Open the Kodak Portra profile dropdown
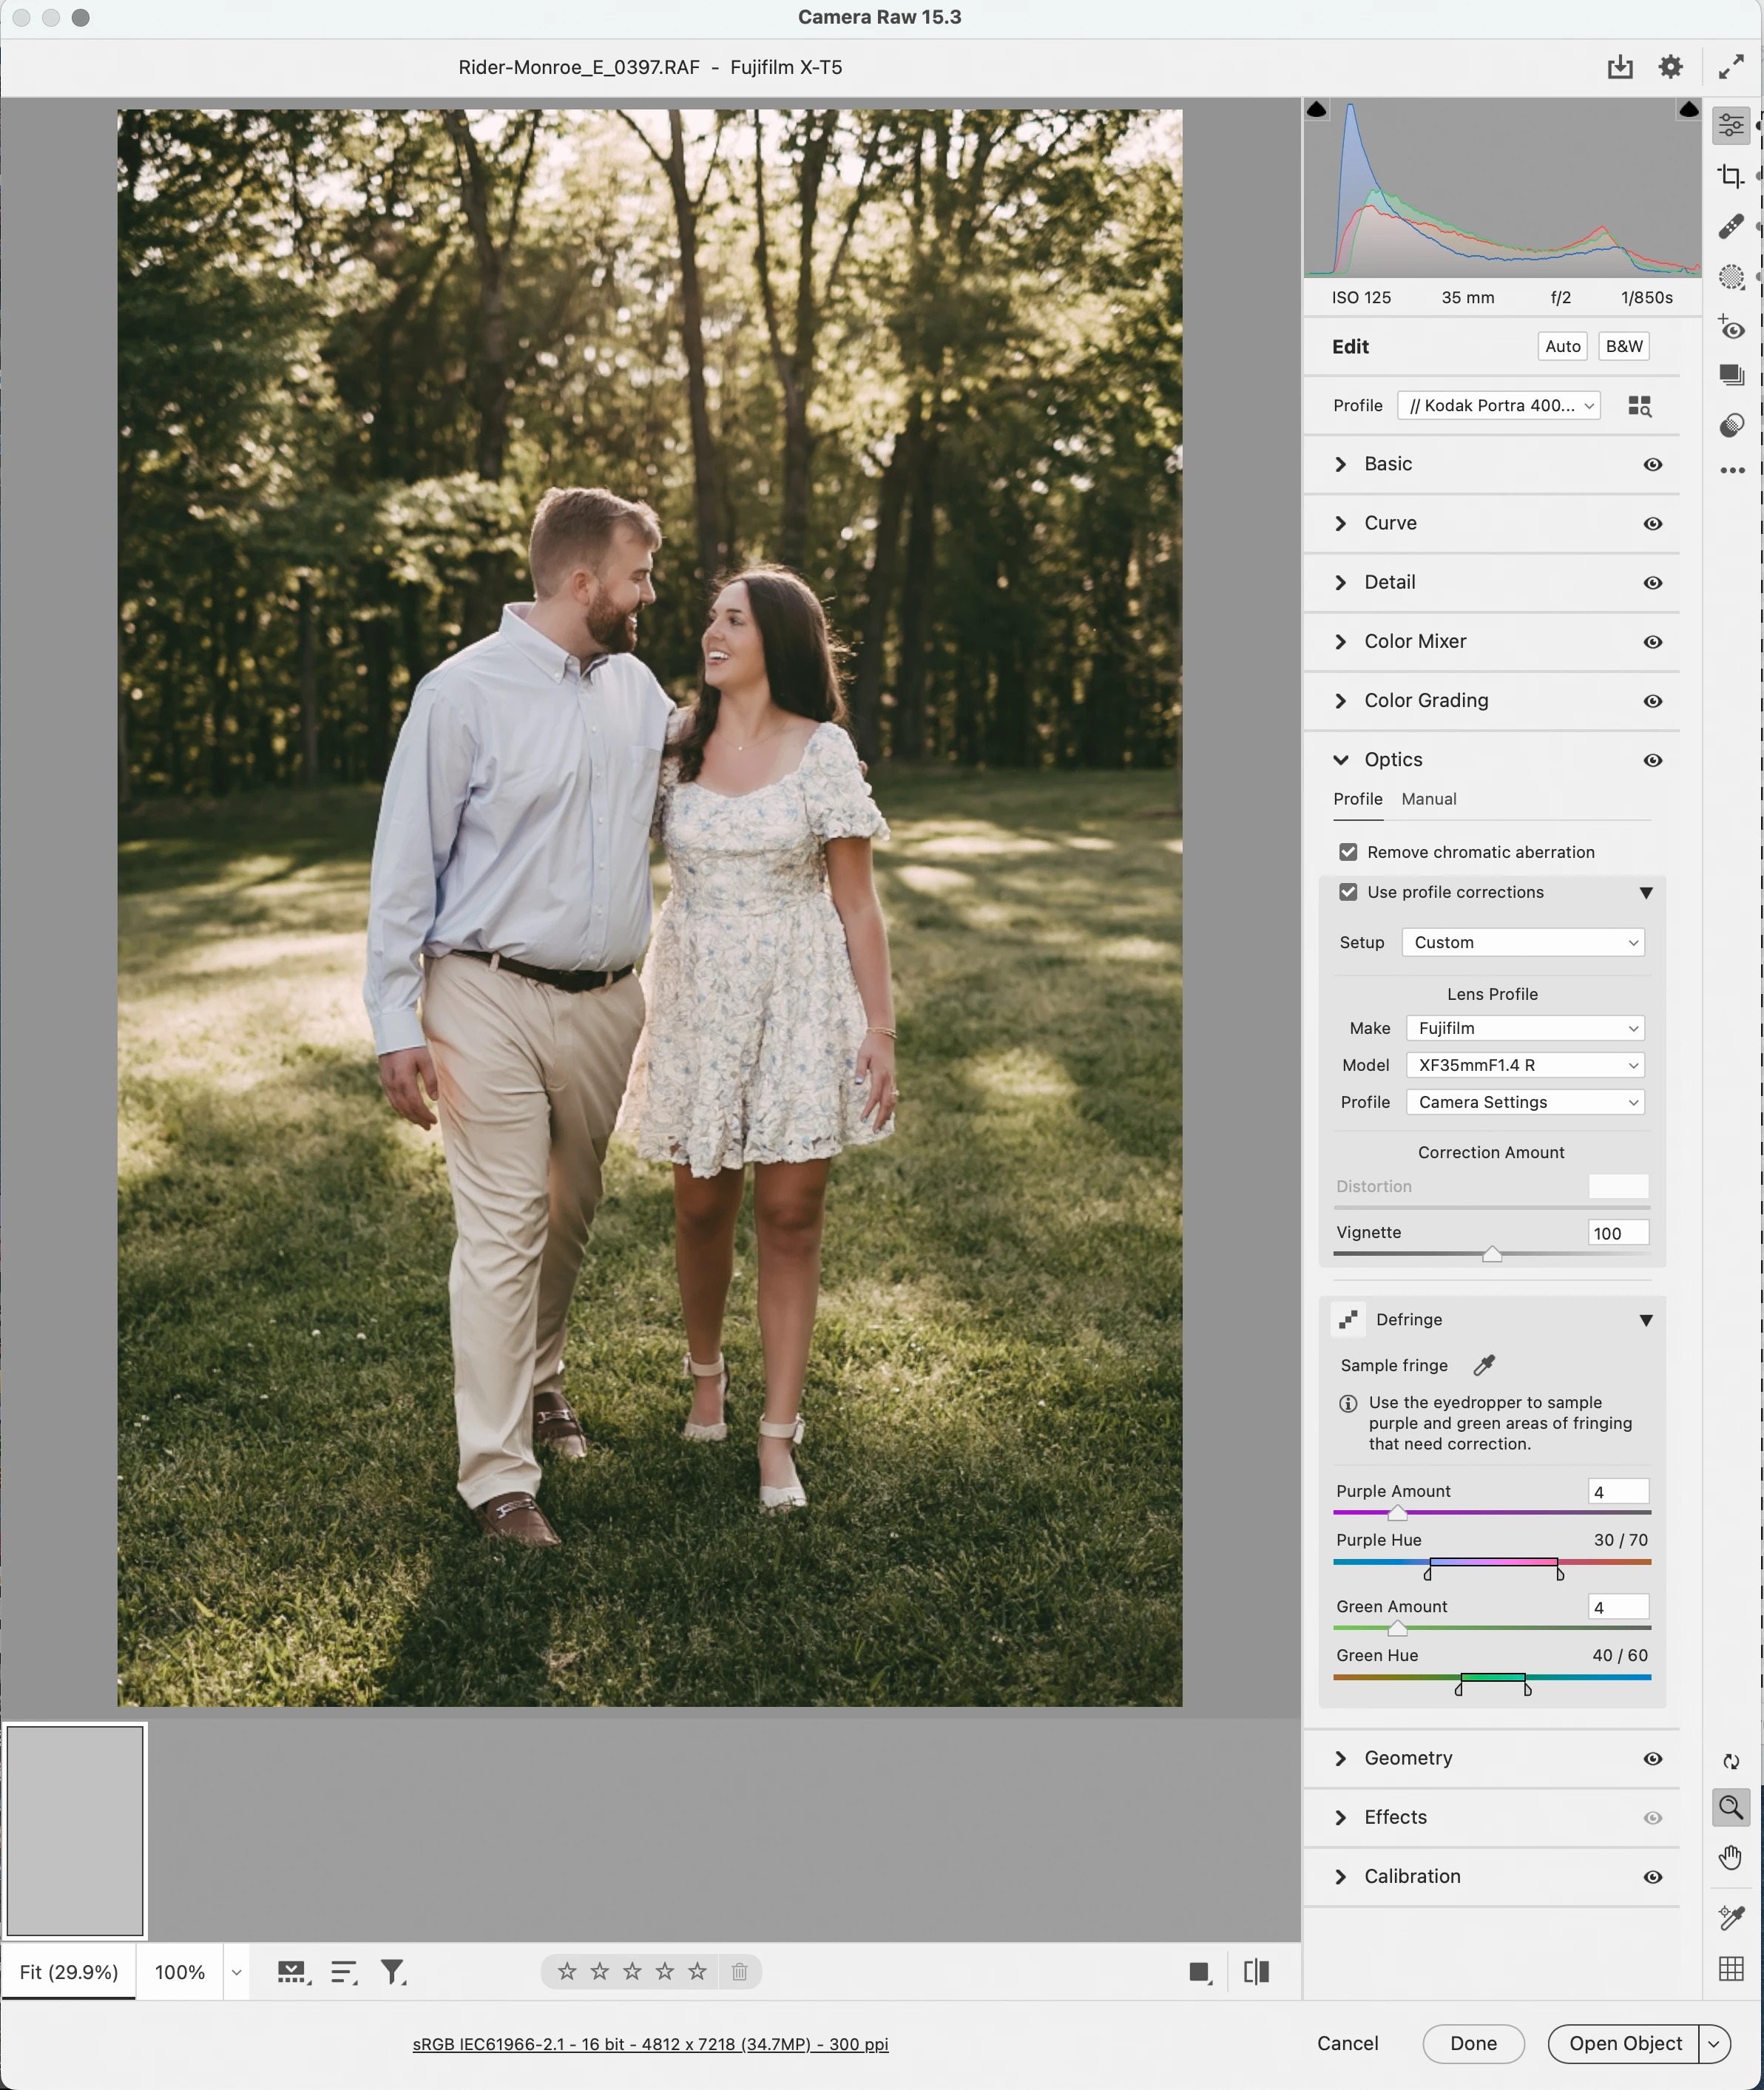The image size is (1764, 2090). 1498,405
